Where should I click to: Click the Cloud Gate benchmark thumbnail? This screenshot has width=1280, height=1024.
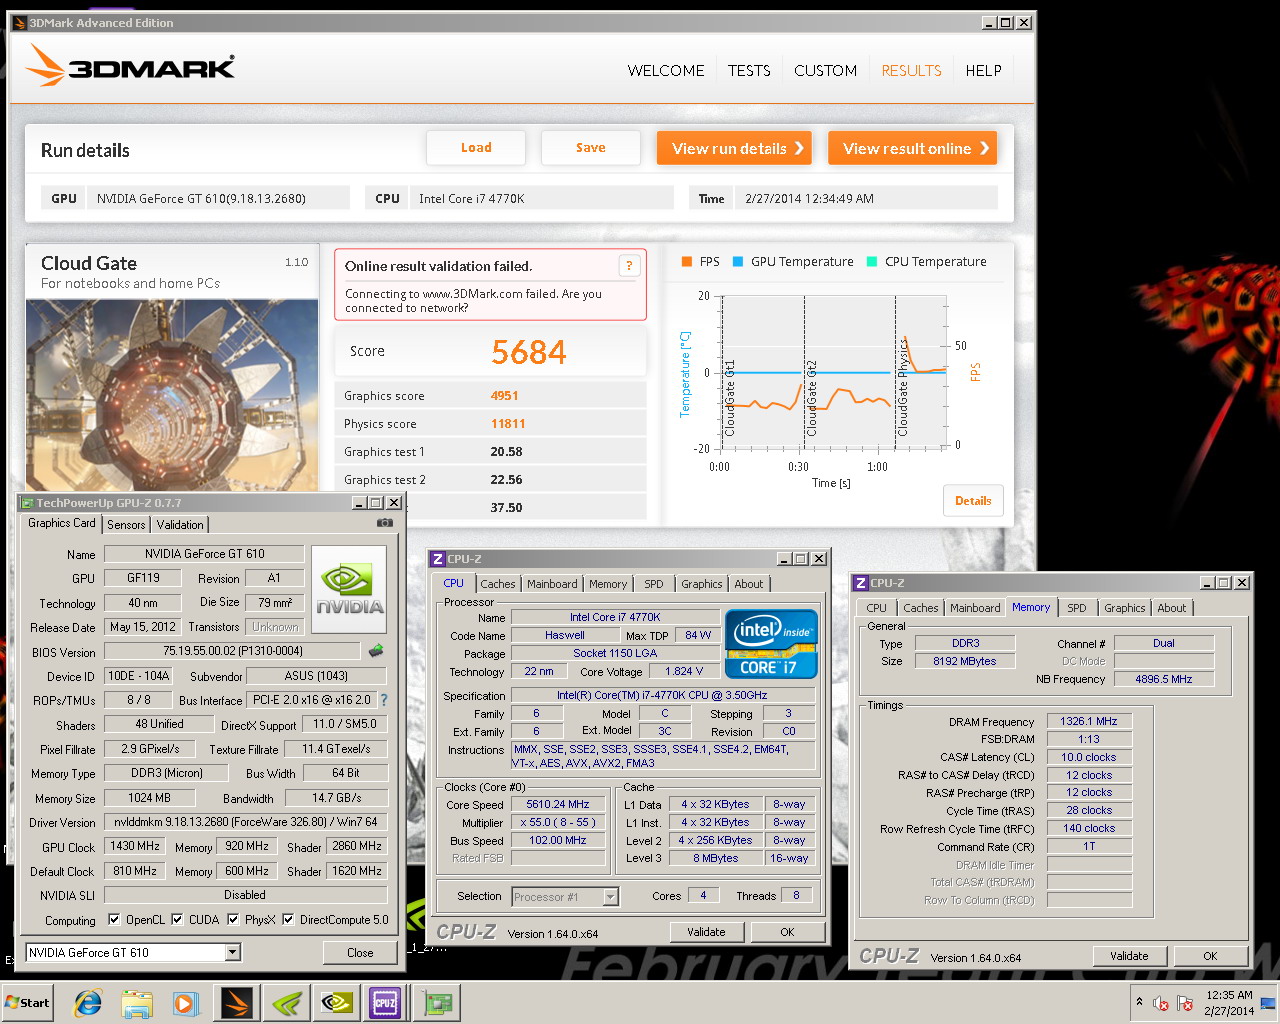(x=172, y=395)
